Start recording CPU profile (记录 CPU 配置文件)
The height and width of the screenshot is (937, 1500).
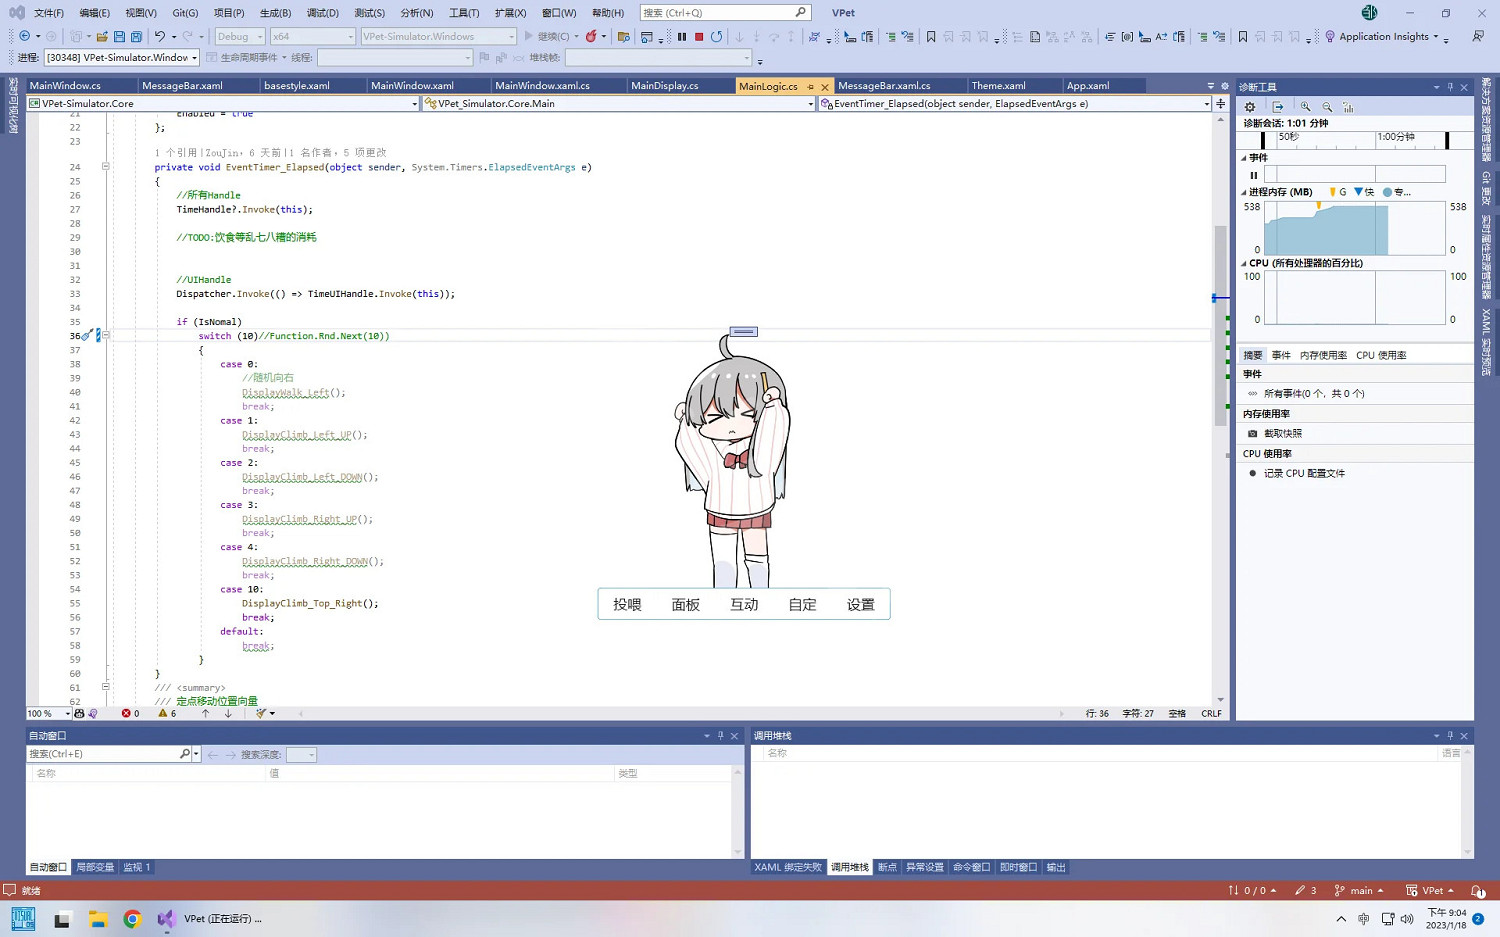(x=1303, y=474)
